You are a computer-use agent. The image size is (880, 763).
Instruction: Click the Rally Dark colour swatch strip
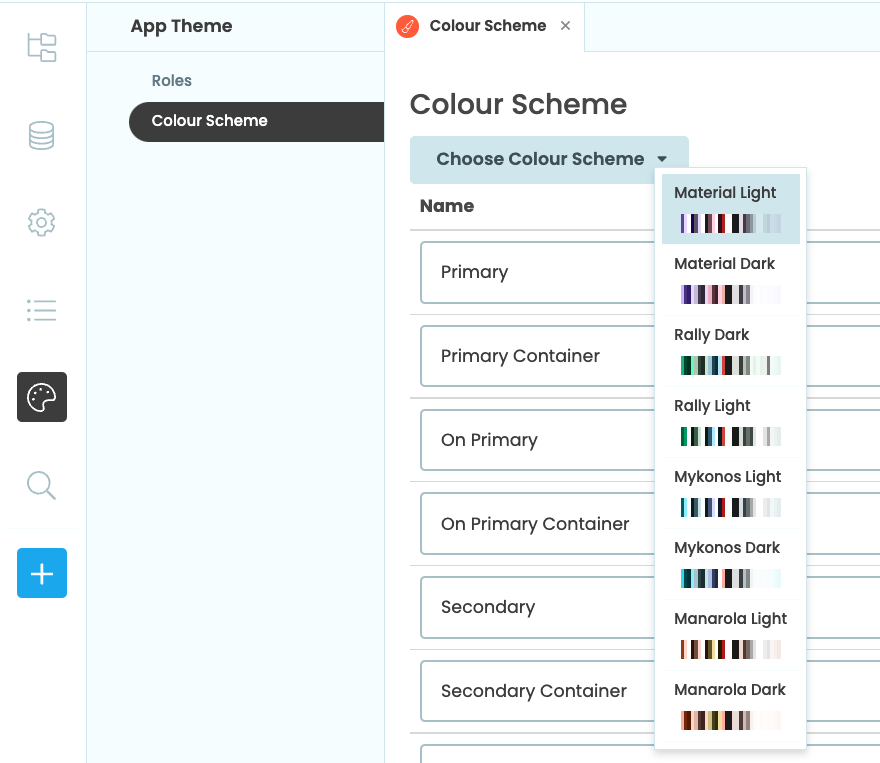click(x=730, y=365)
